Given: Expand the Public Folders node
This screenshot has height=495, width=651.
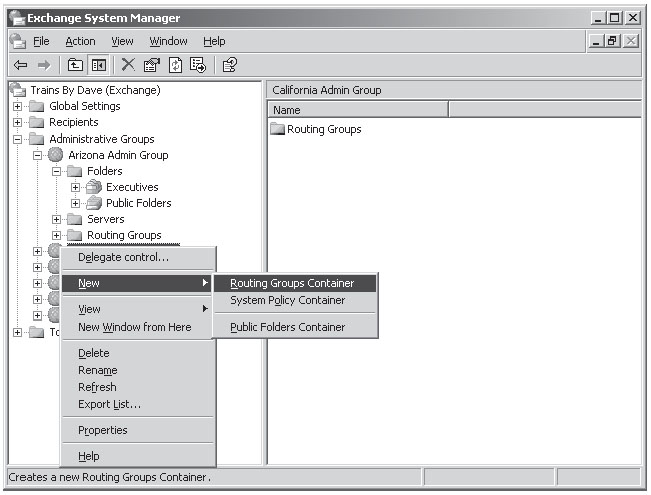Looking at the screenshot, I should [x=76, y=203].
